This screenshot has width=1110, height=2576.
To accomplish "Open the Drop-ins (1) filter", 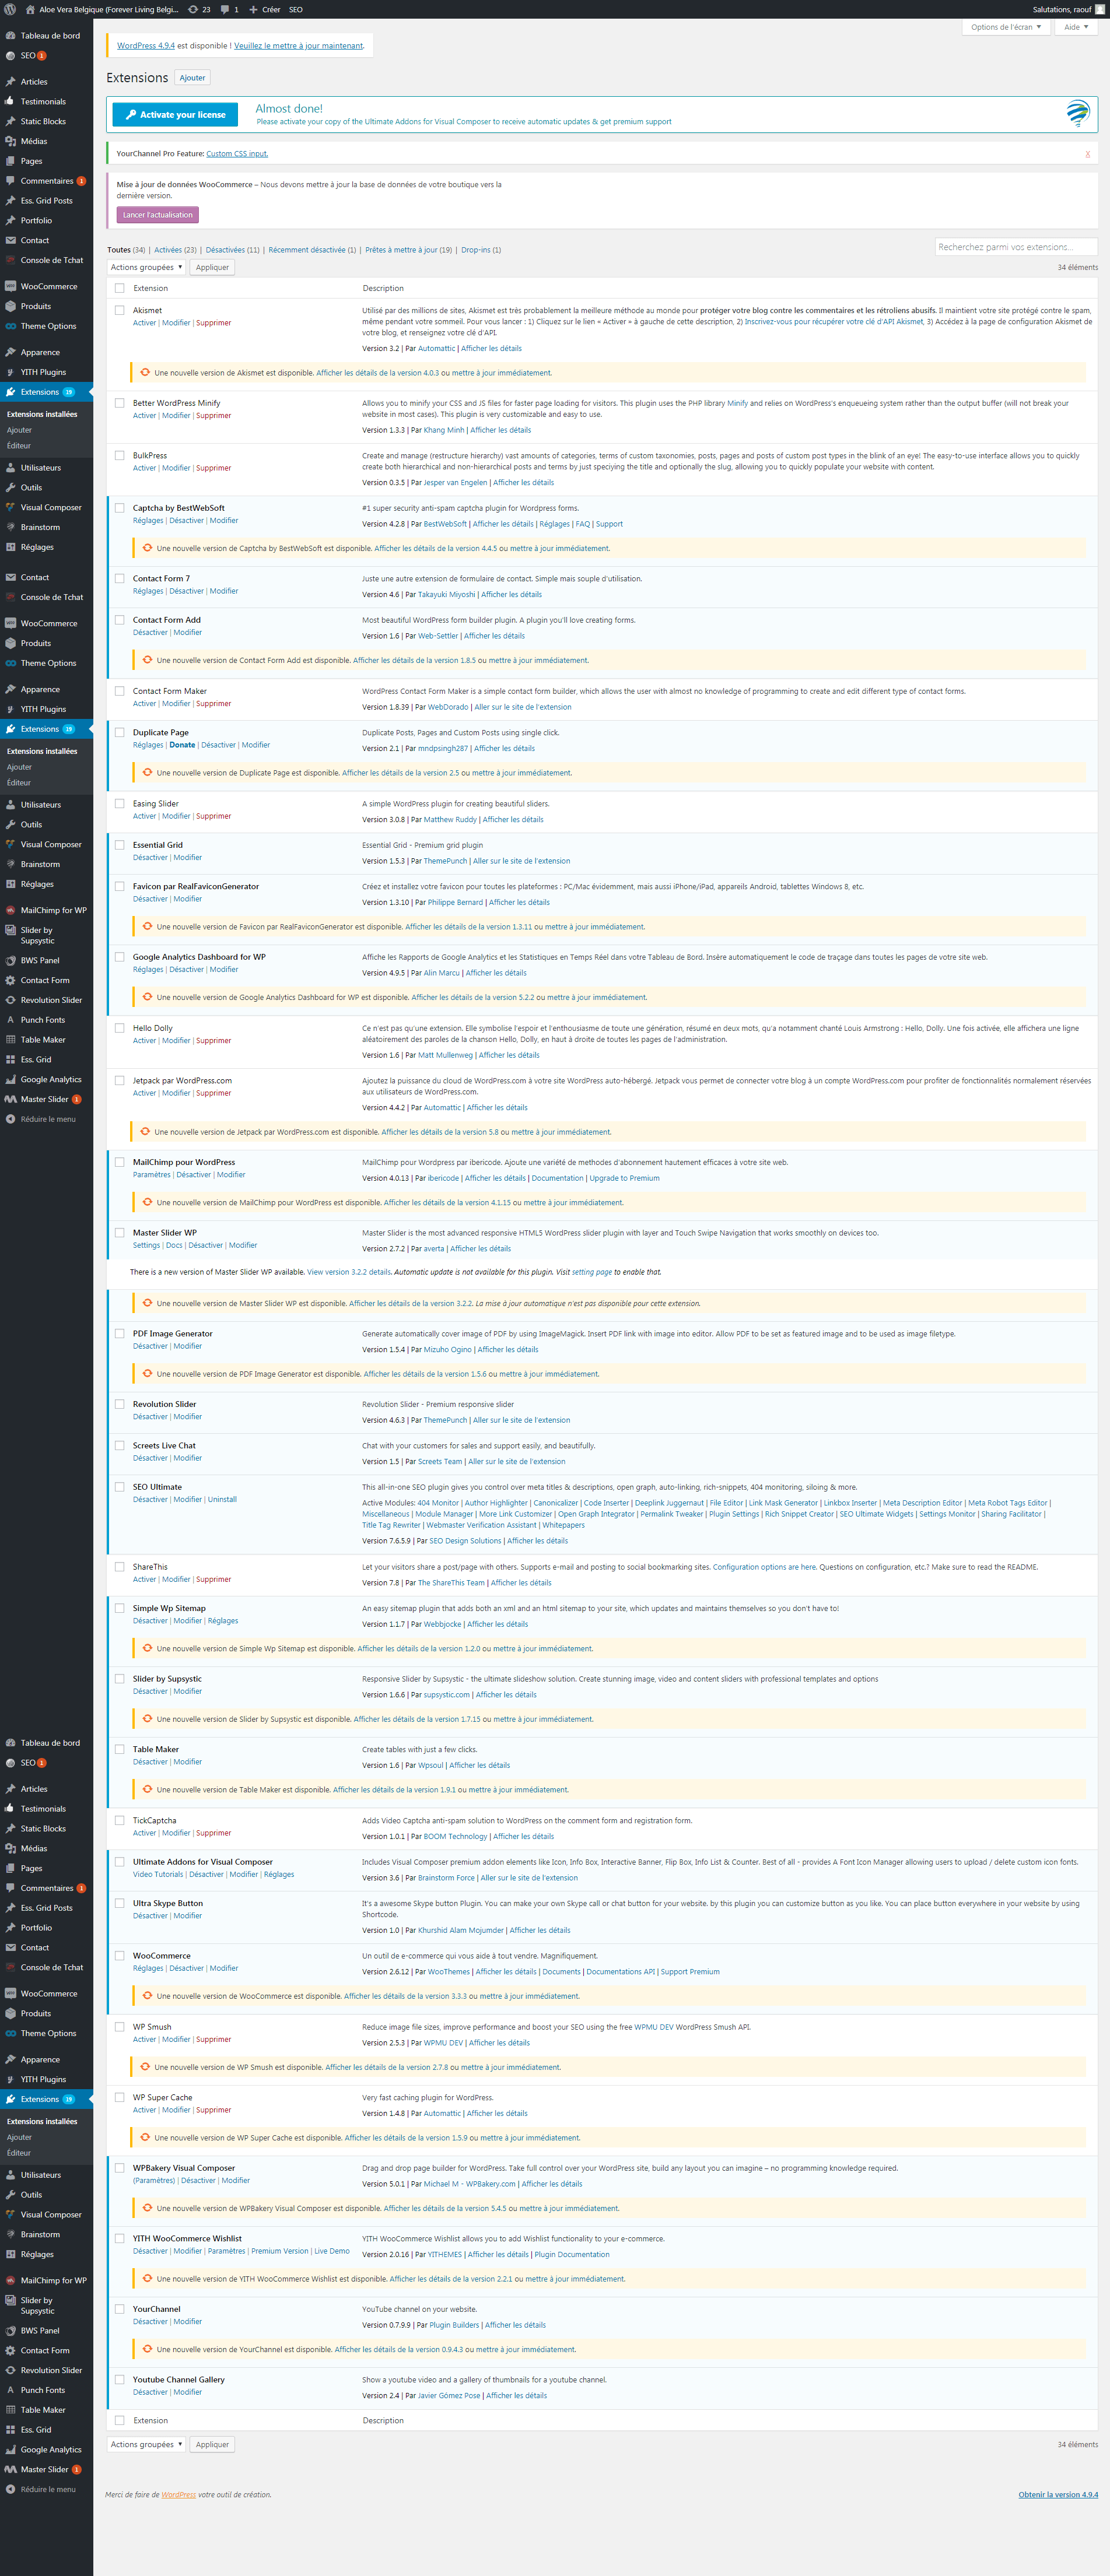I will pyautogui.click(x=481, y=250).
